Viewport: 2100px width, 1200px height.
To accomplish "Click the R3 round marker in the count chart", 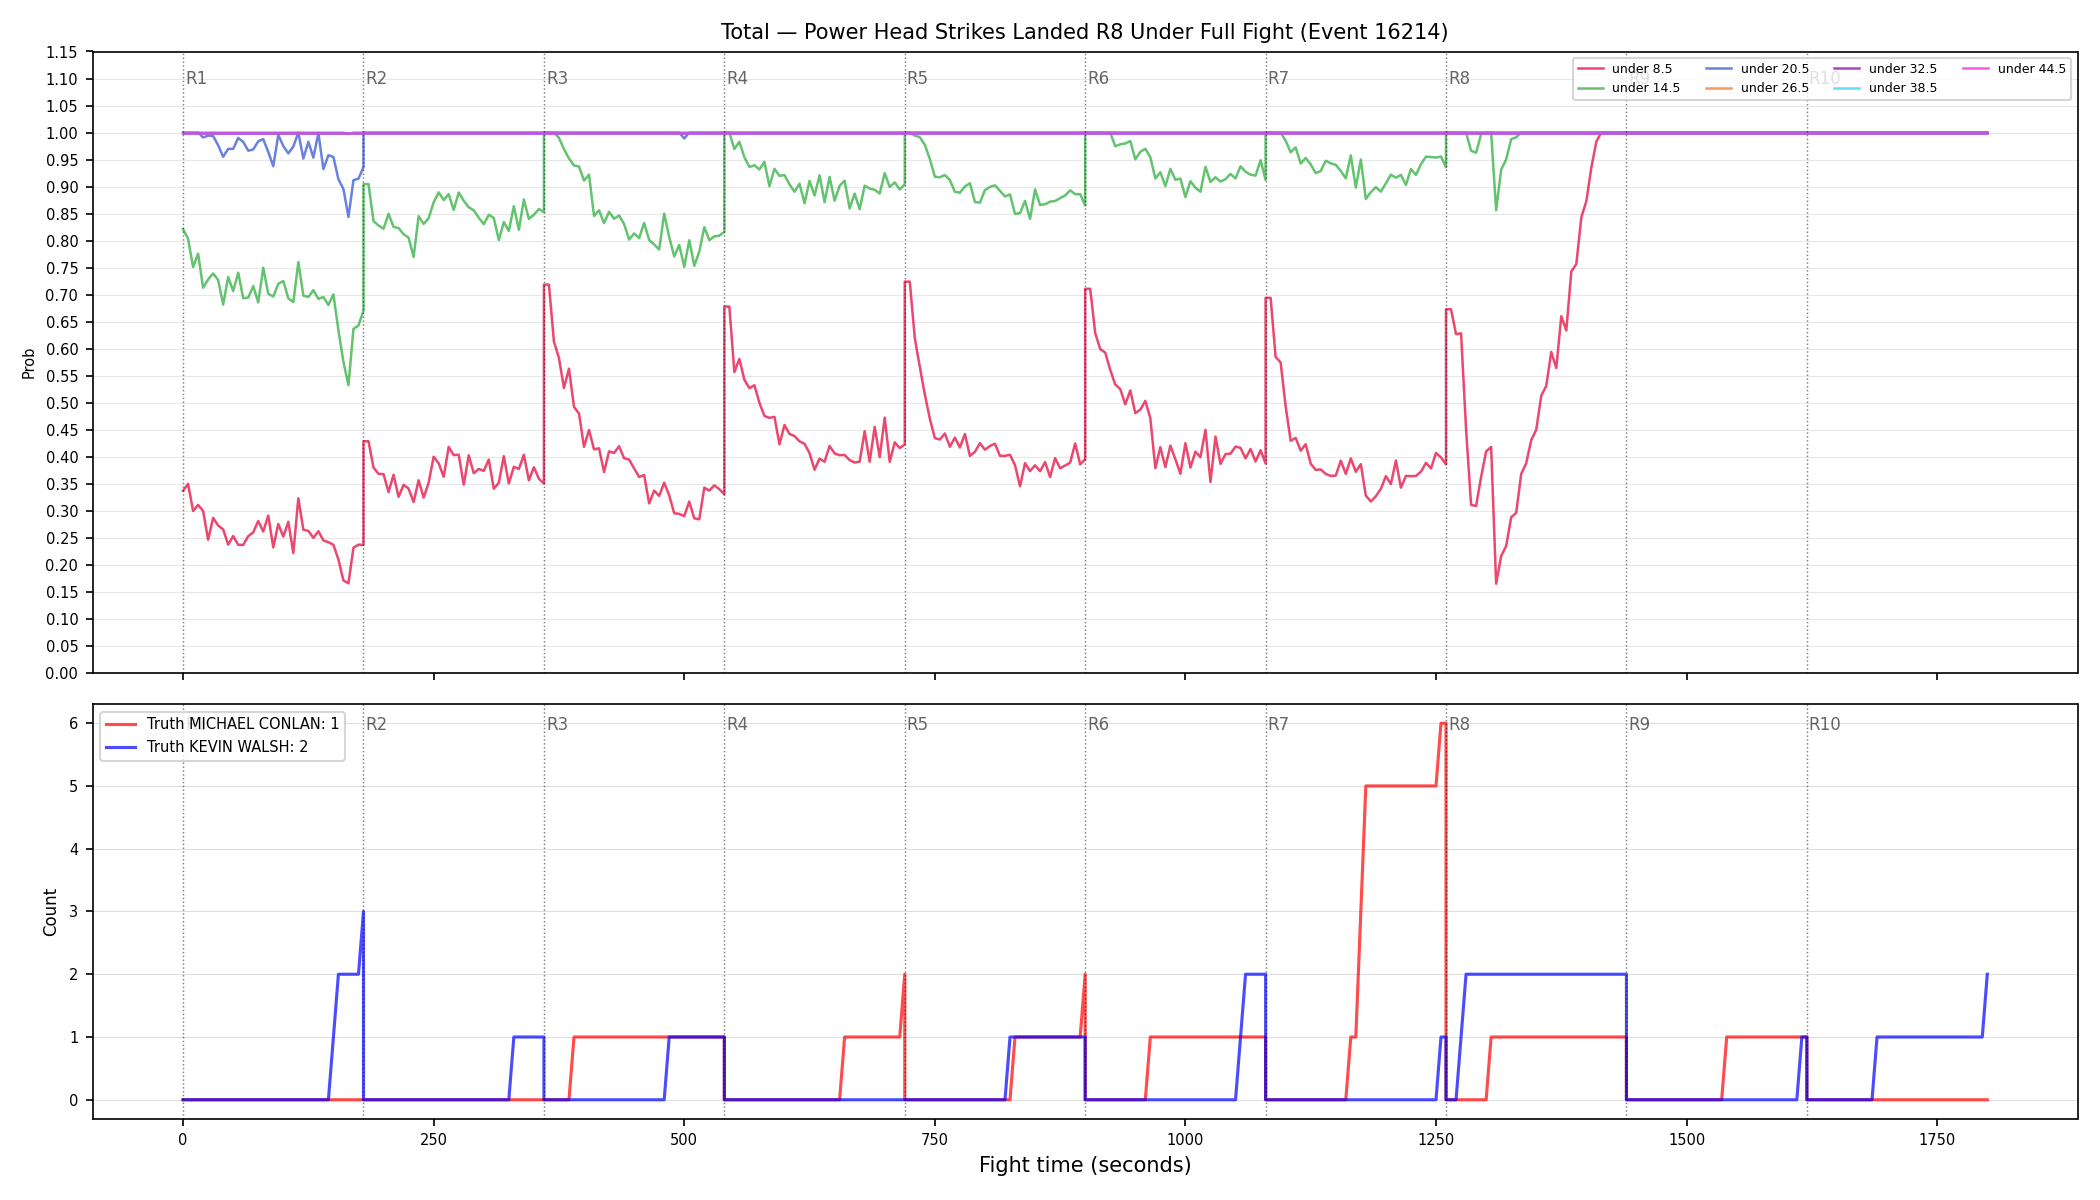I will [557, 724].
